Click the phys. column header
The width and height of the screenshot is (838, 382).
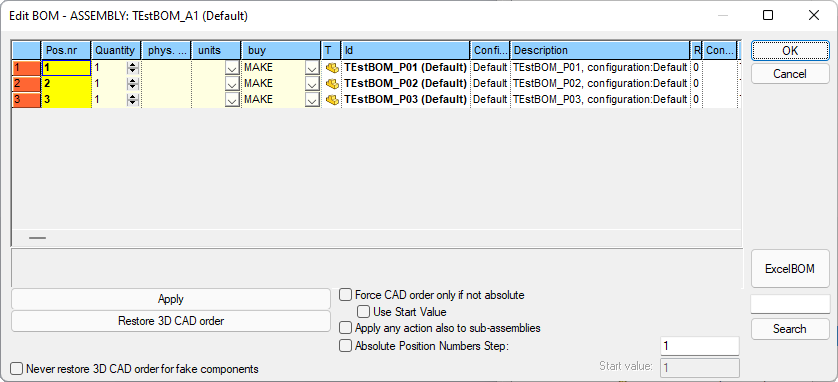166,51
